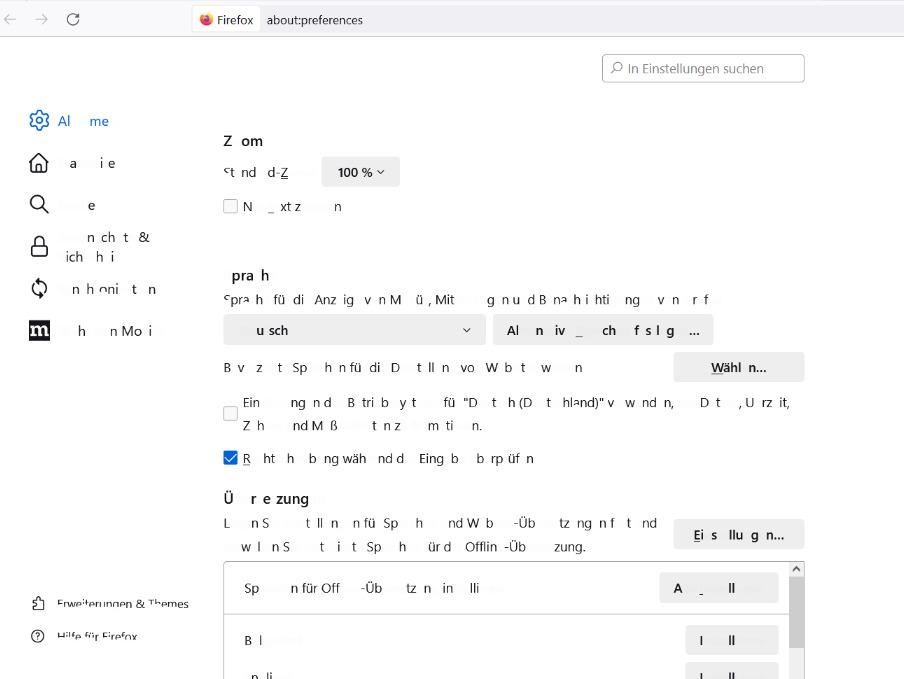Click the languages list scrollbar thumb
904x679 pixels.
click(x=796, y=612)
